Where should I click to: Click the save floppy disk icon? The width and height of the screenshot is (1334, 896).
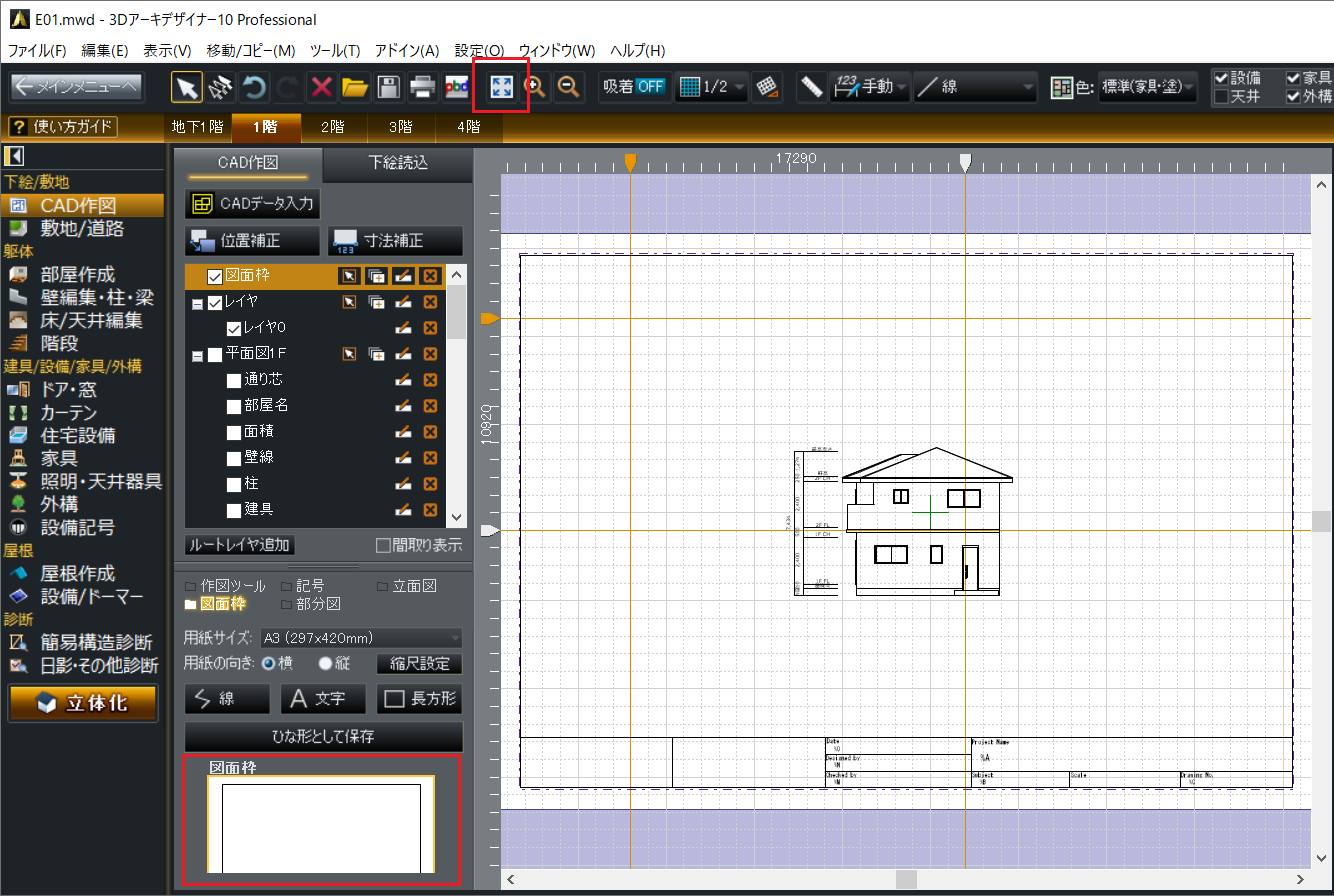point(388,87)
